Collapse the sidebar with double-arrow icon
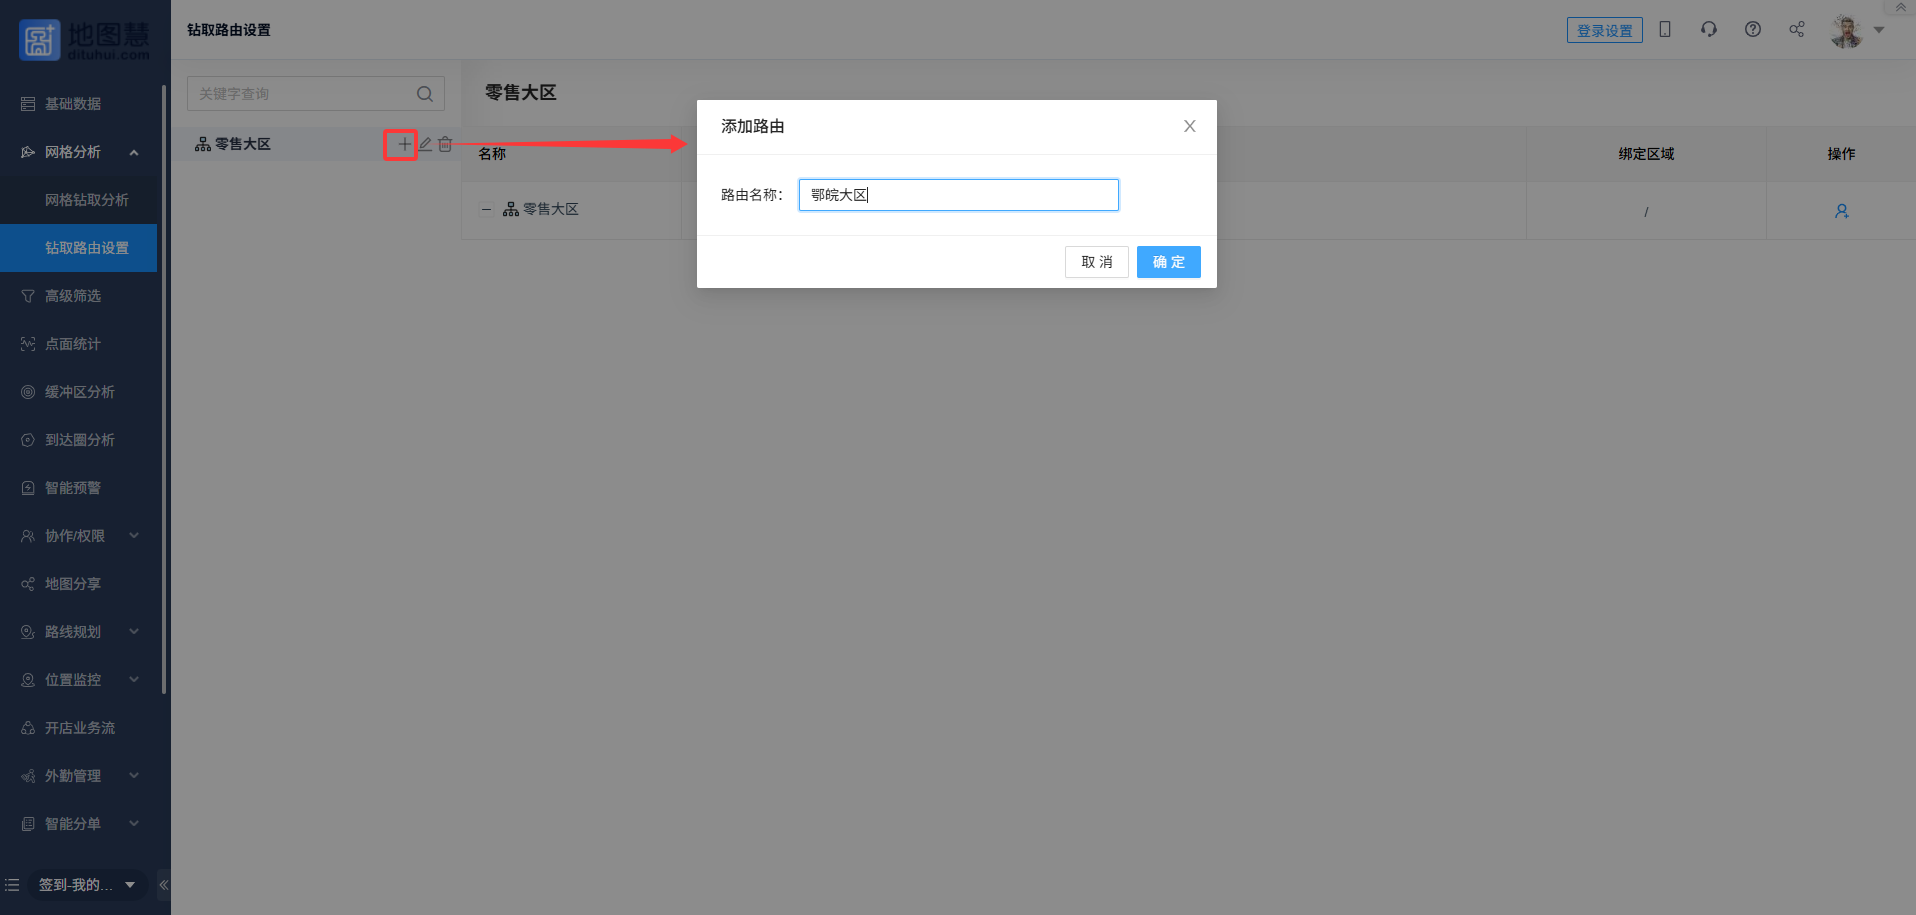This screenshot has height=915, width=1916. click(x=163, y=885)
